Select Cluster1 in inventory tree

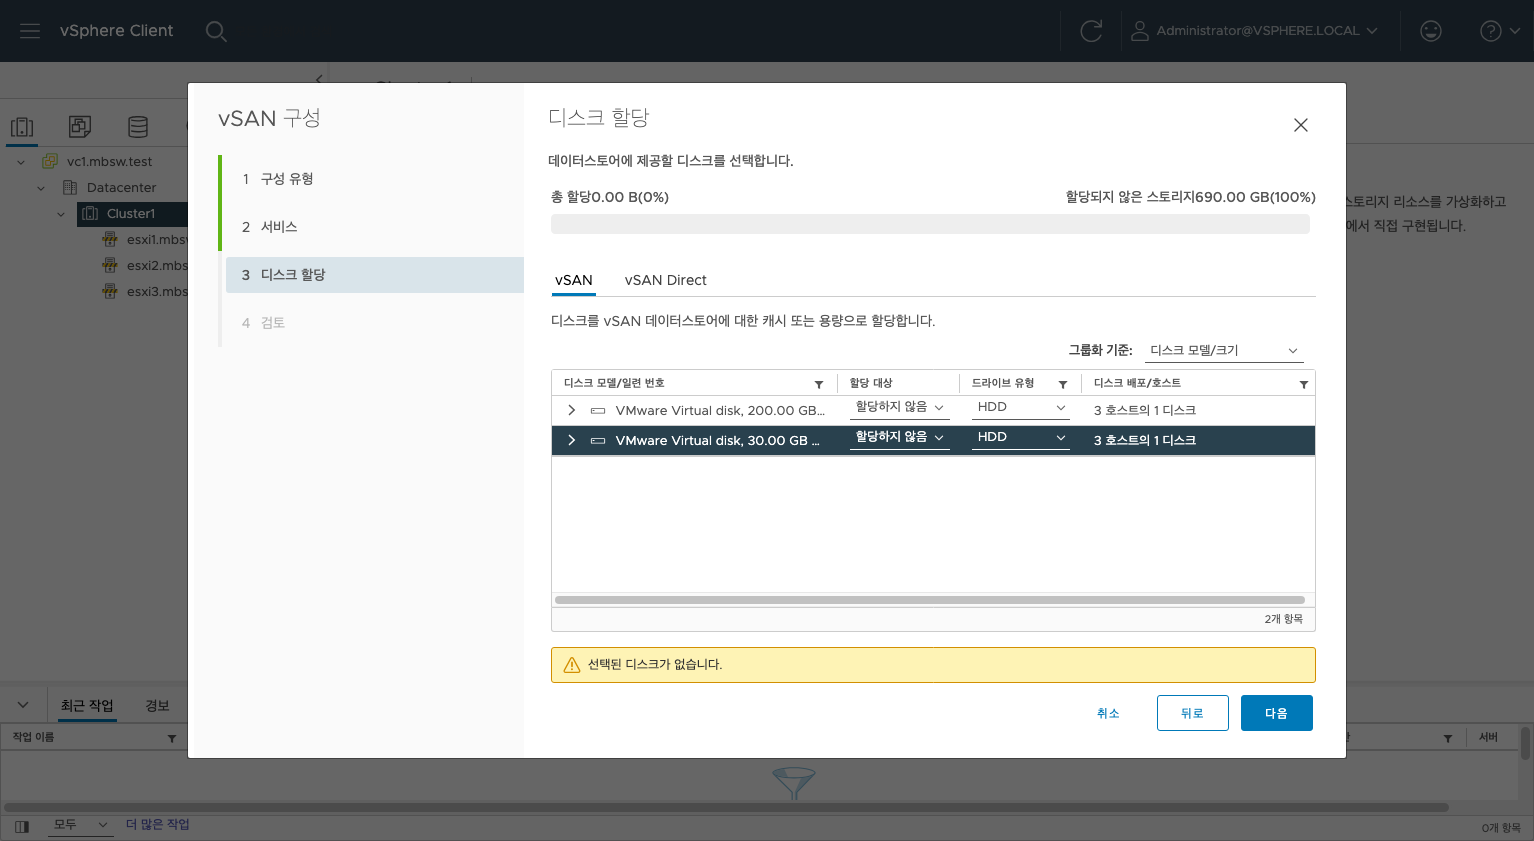(131, 214)
